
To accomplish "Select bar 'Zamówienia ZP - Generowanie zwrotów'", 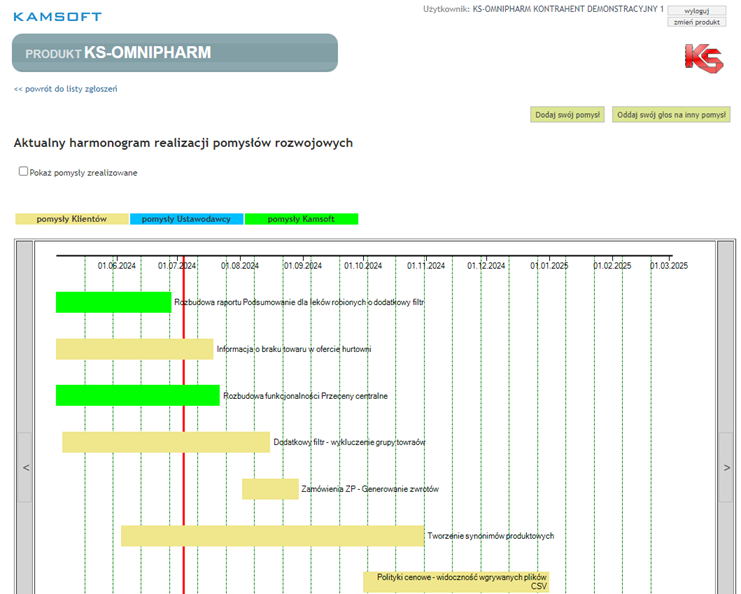I will [270, 489].
